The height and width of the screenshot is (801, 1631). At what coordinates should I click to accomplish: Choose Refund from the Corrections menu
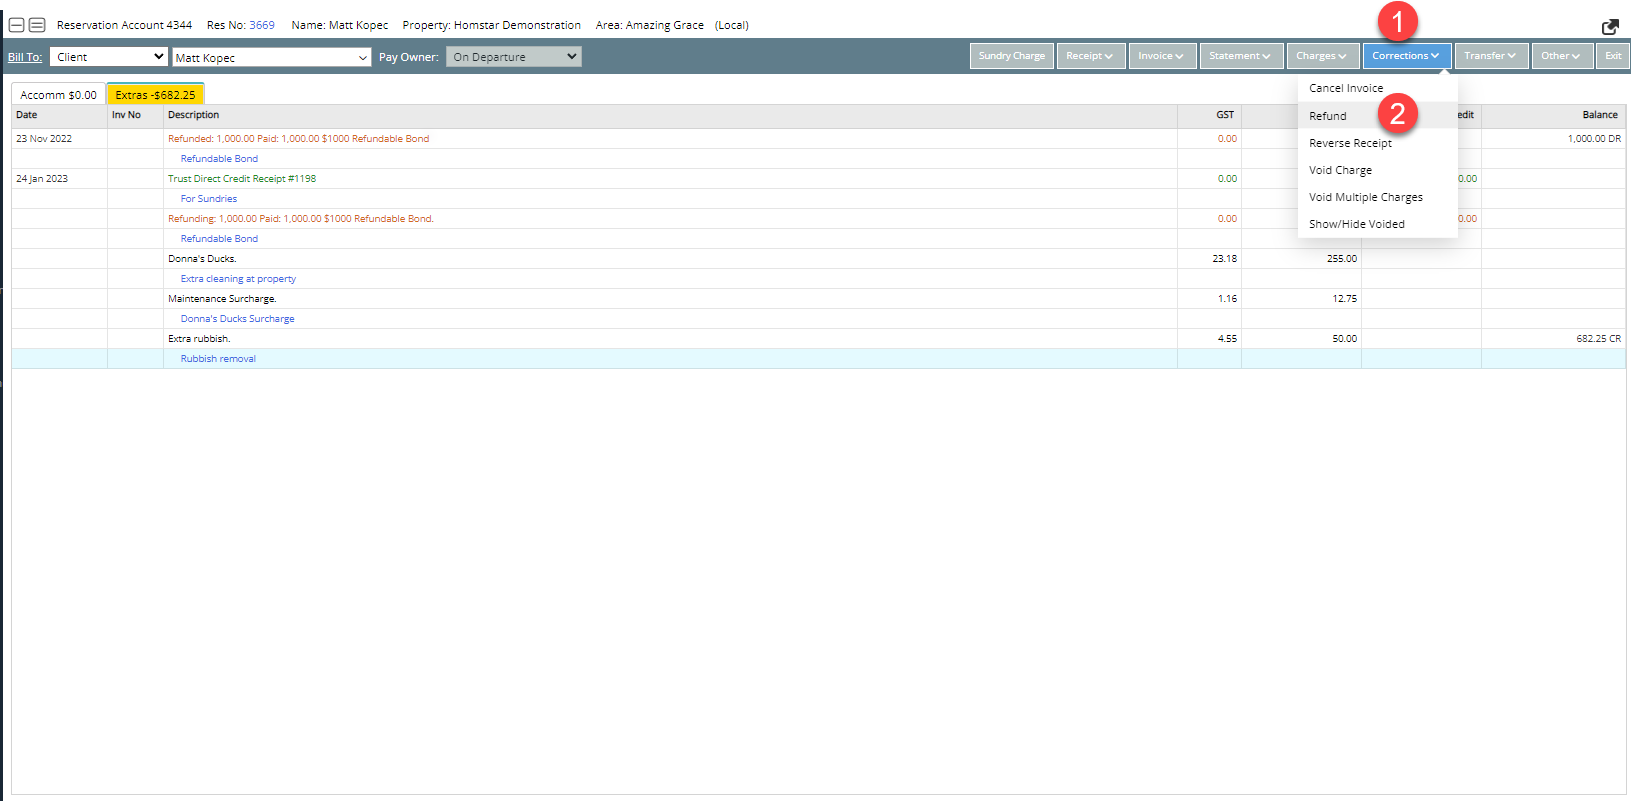click(1328, 116)
